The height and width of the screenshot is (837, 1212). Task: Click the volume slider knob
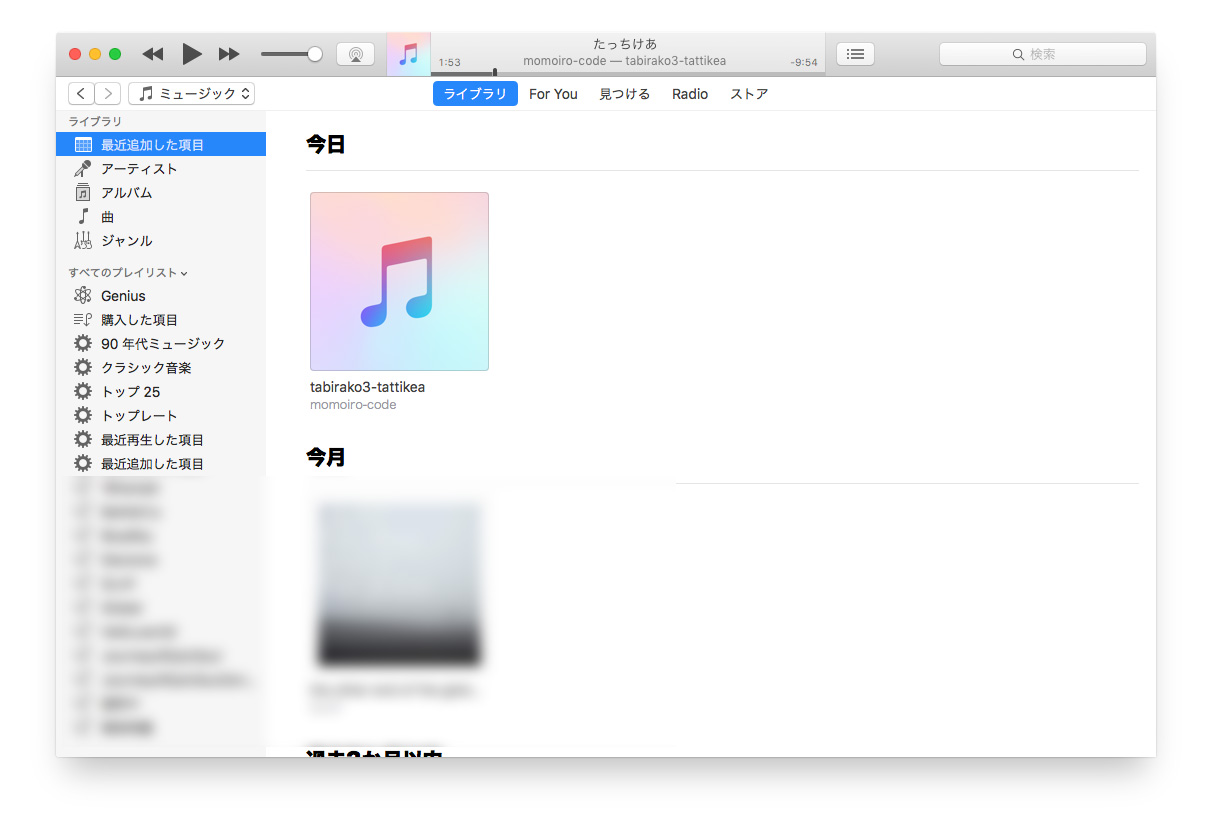click(315, 54)
